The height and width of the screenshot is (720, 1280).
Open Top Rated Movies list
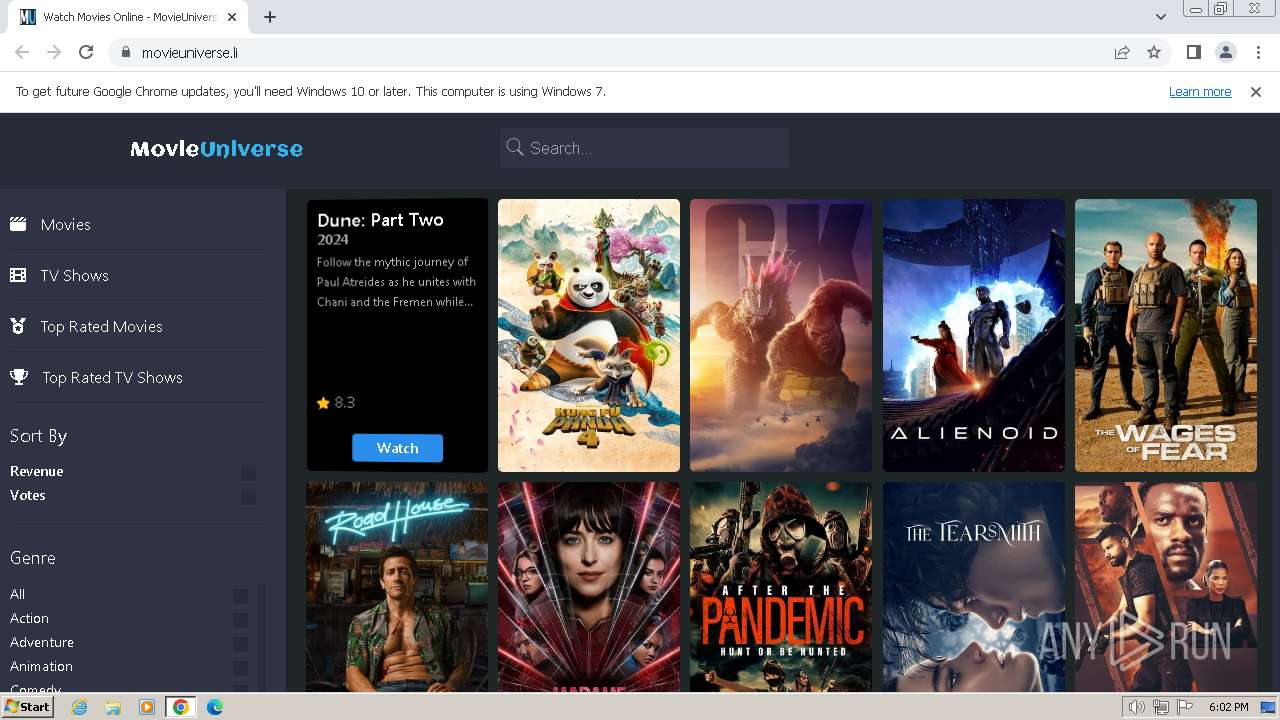click(101, 326)
